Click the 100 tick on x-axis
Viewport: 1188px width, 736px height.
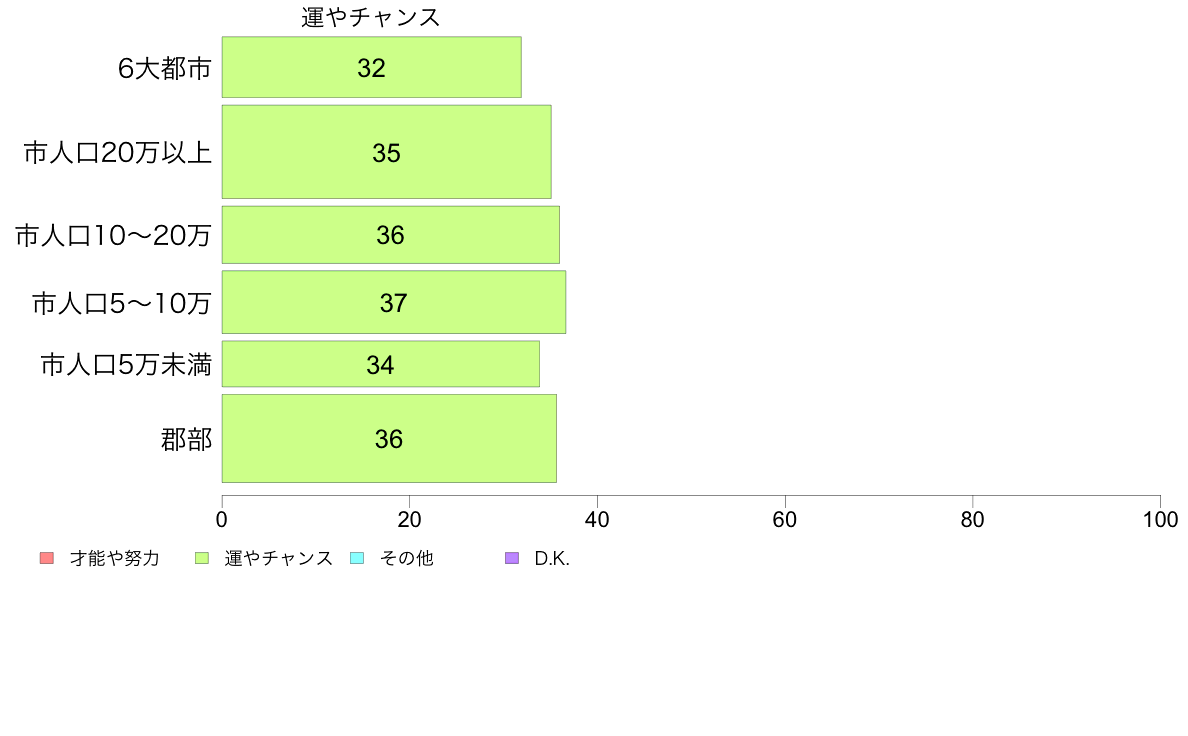pyautogui.click(x=1160, y=520)
